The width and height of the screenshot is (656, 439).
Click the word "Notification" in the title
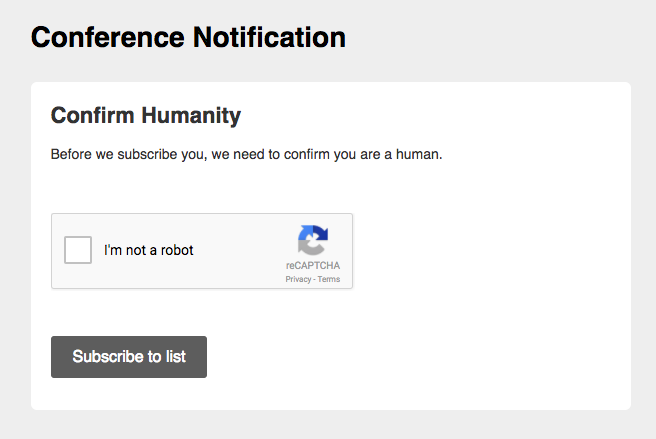[x=269, y=37]
